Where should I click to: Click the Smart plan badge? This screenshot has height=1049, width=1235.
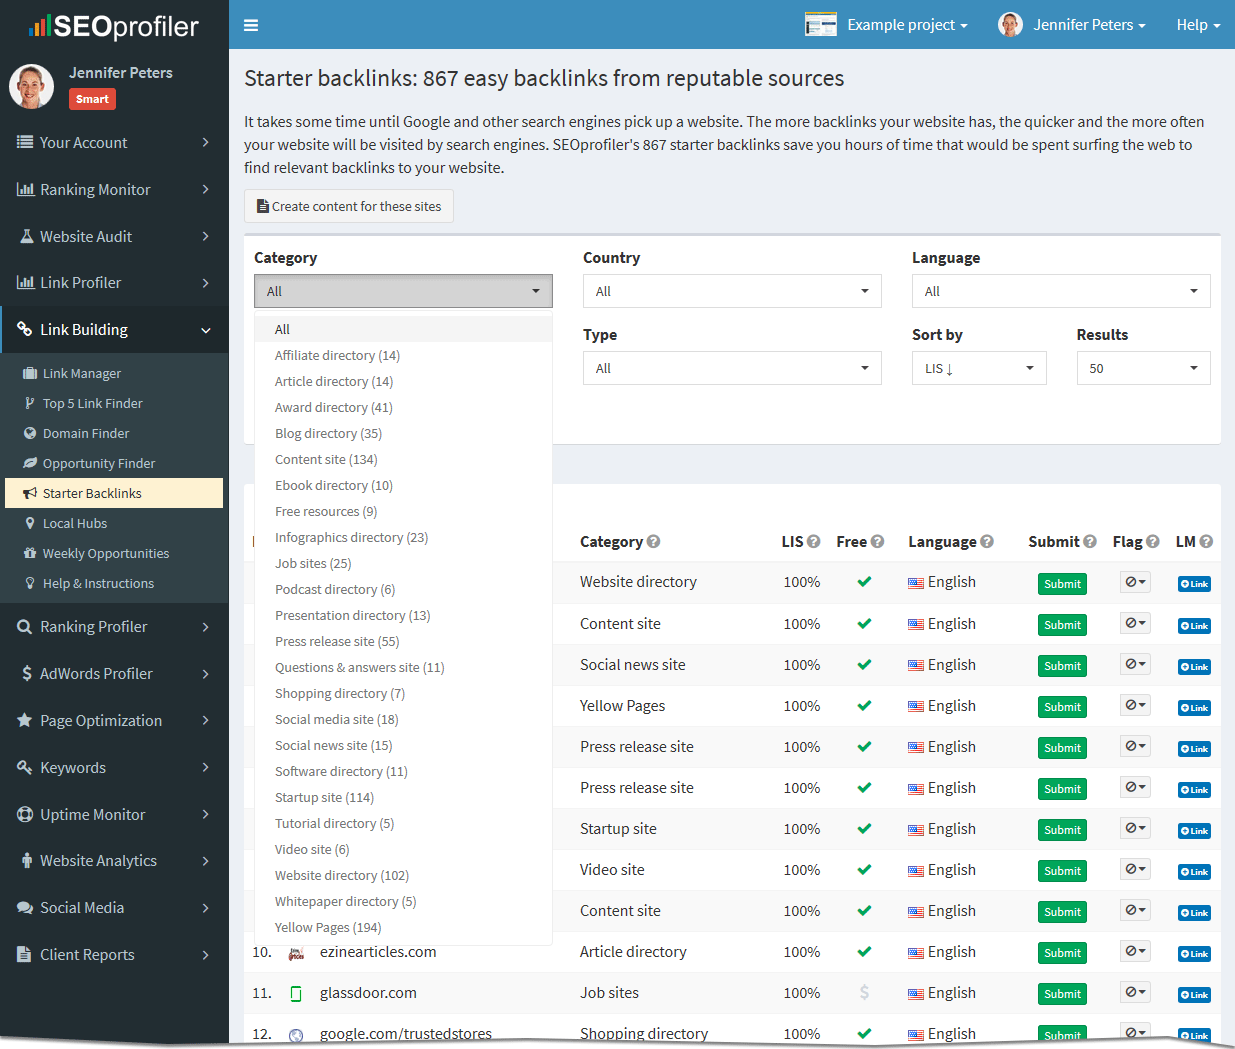point(92,99)
